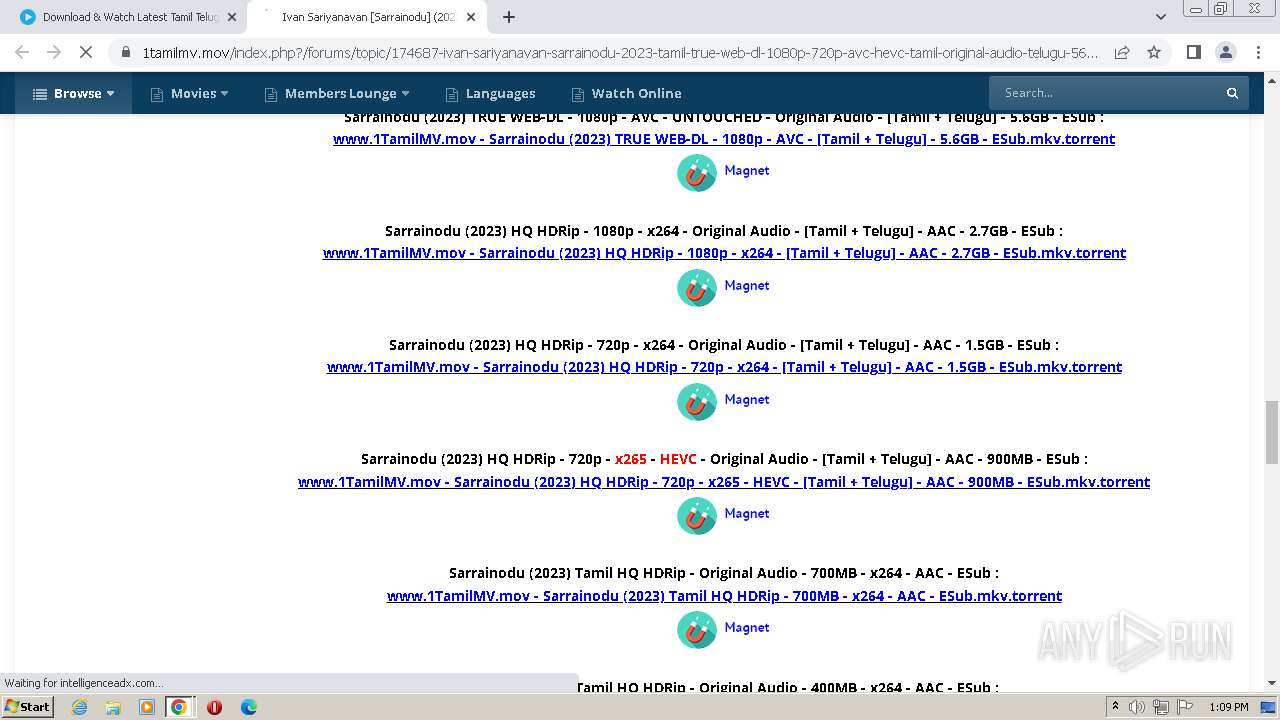Open the Chrome profile avatar
Image resolution: width=1280 pixels, height=720 pixels.
(1225, 52)
